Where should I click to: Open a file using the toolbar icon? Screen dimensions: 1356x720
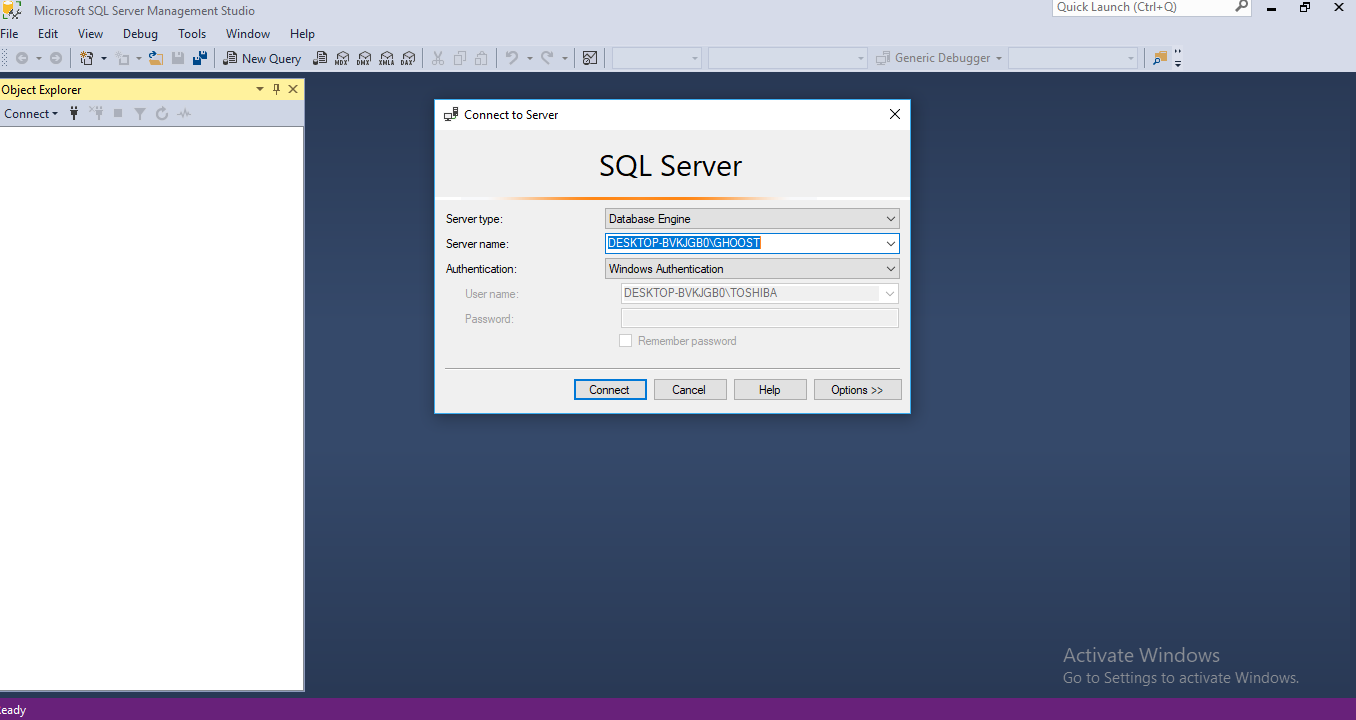tap(156, 58)
